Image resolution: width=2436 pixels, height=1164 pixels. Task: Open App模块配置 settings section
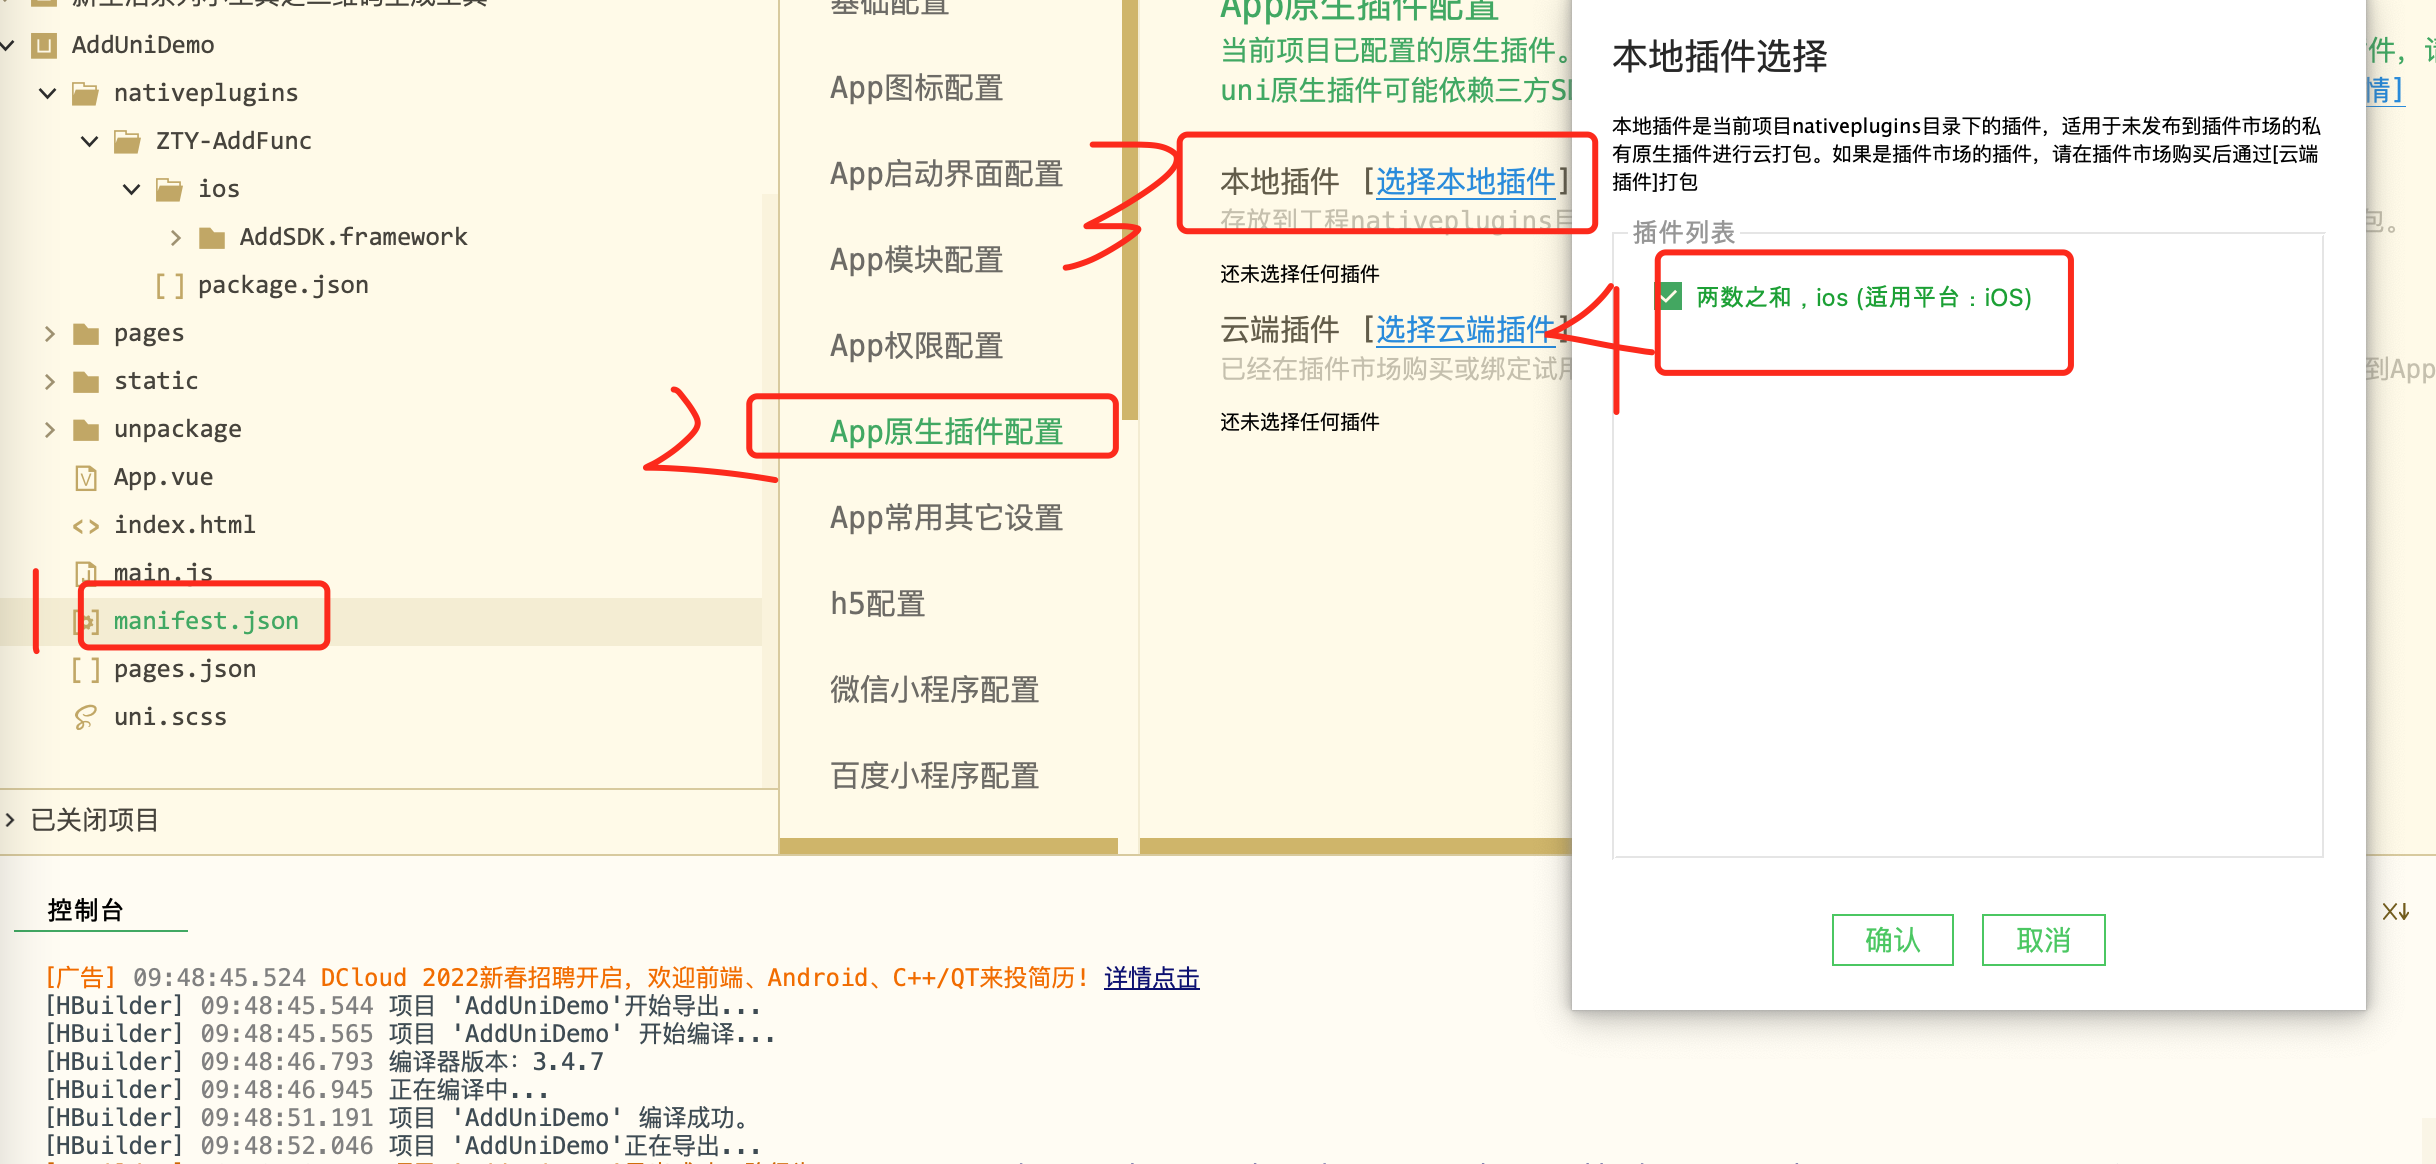coord(917,260)
